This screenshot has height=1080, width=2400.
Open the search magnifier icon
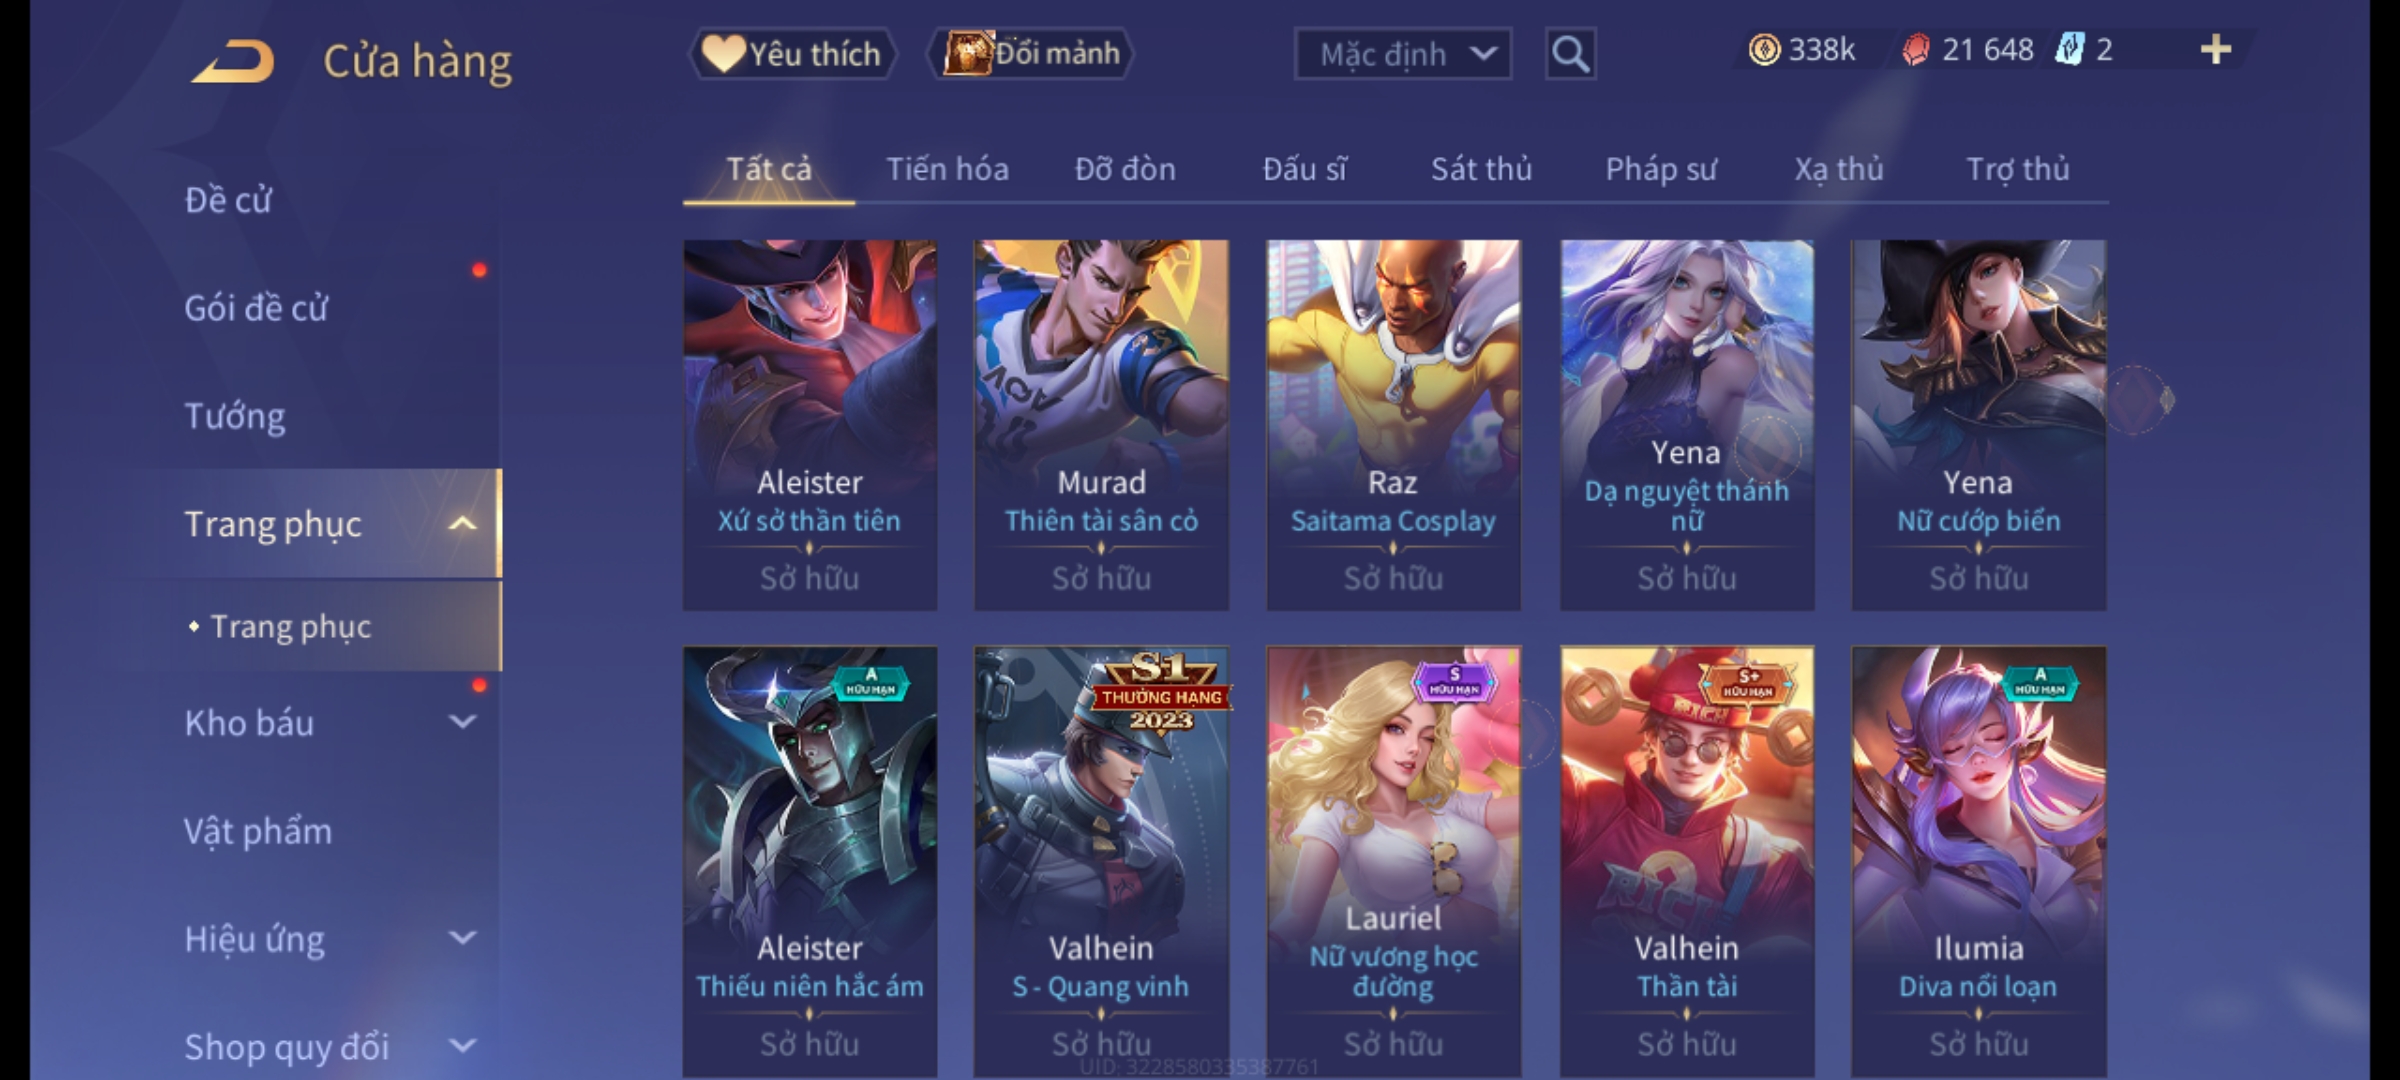(x=1570, y=54)
